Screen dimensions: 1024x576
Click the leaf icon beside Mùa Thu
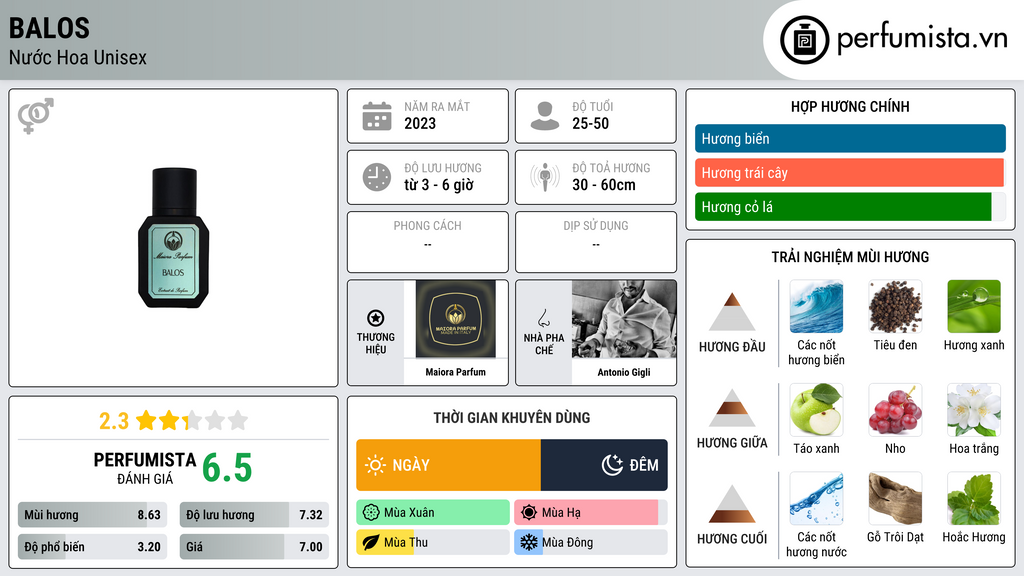coord(371,542)
